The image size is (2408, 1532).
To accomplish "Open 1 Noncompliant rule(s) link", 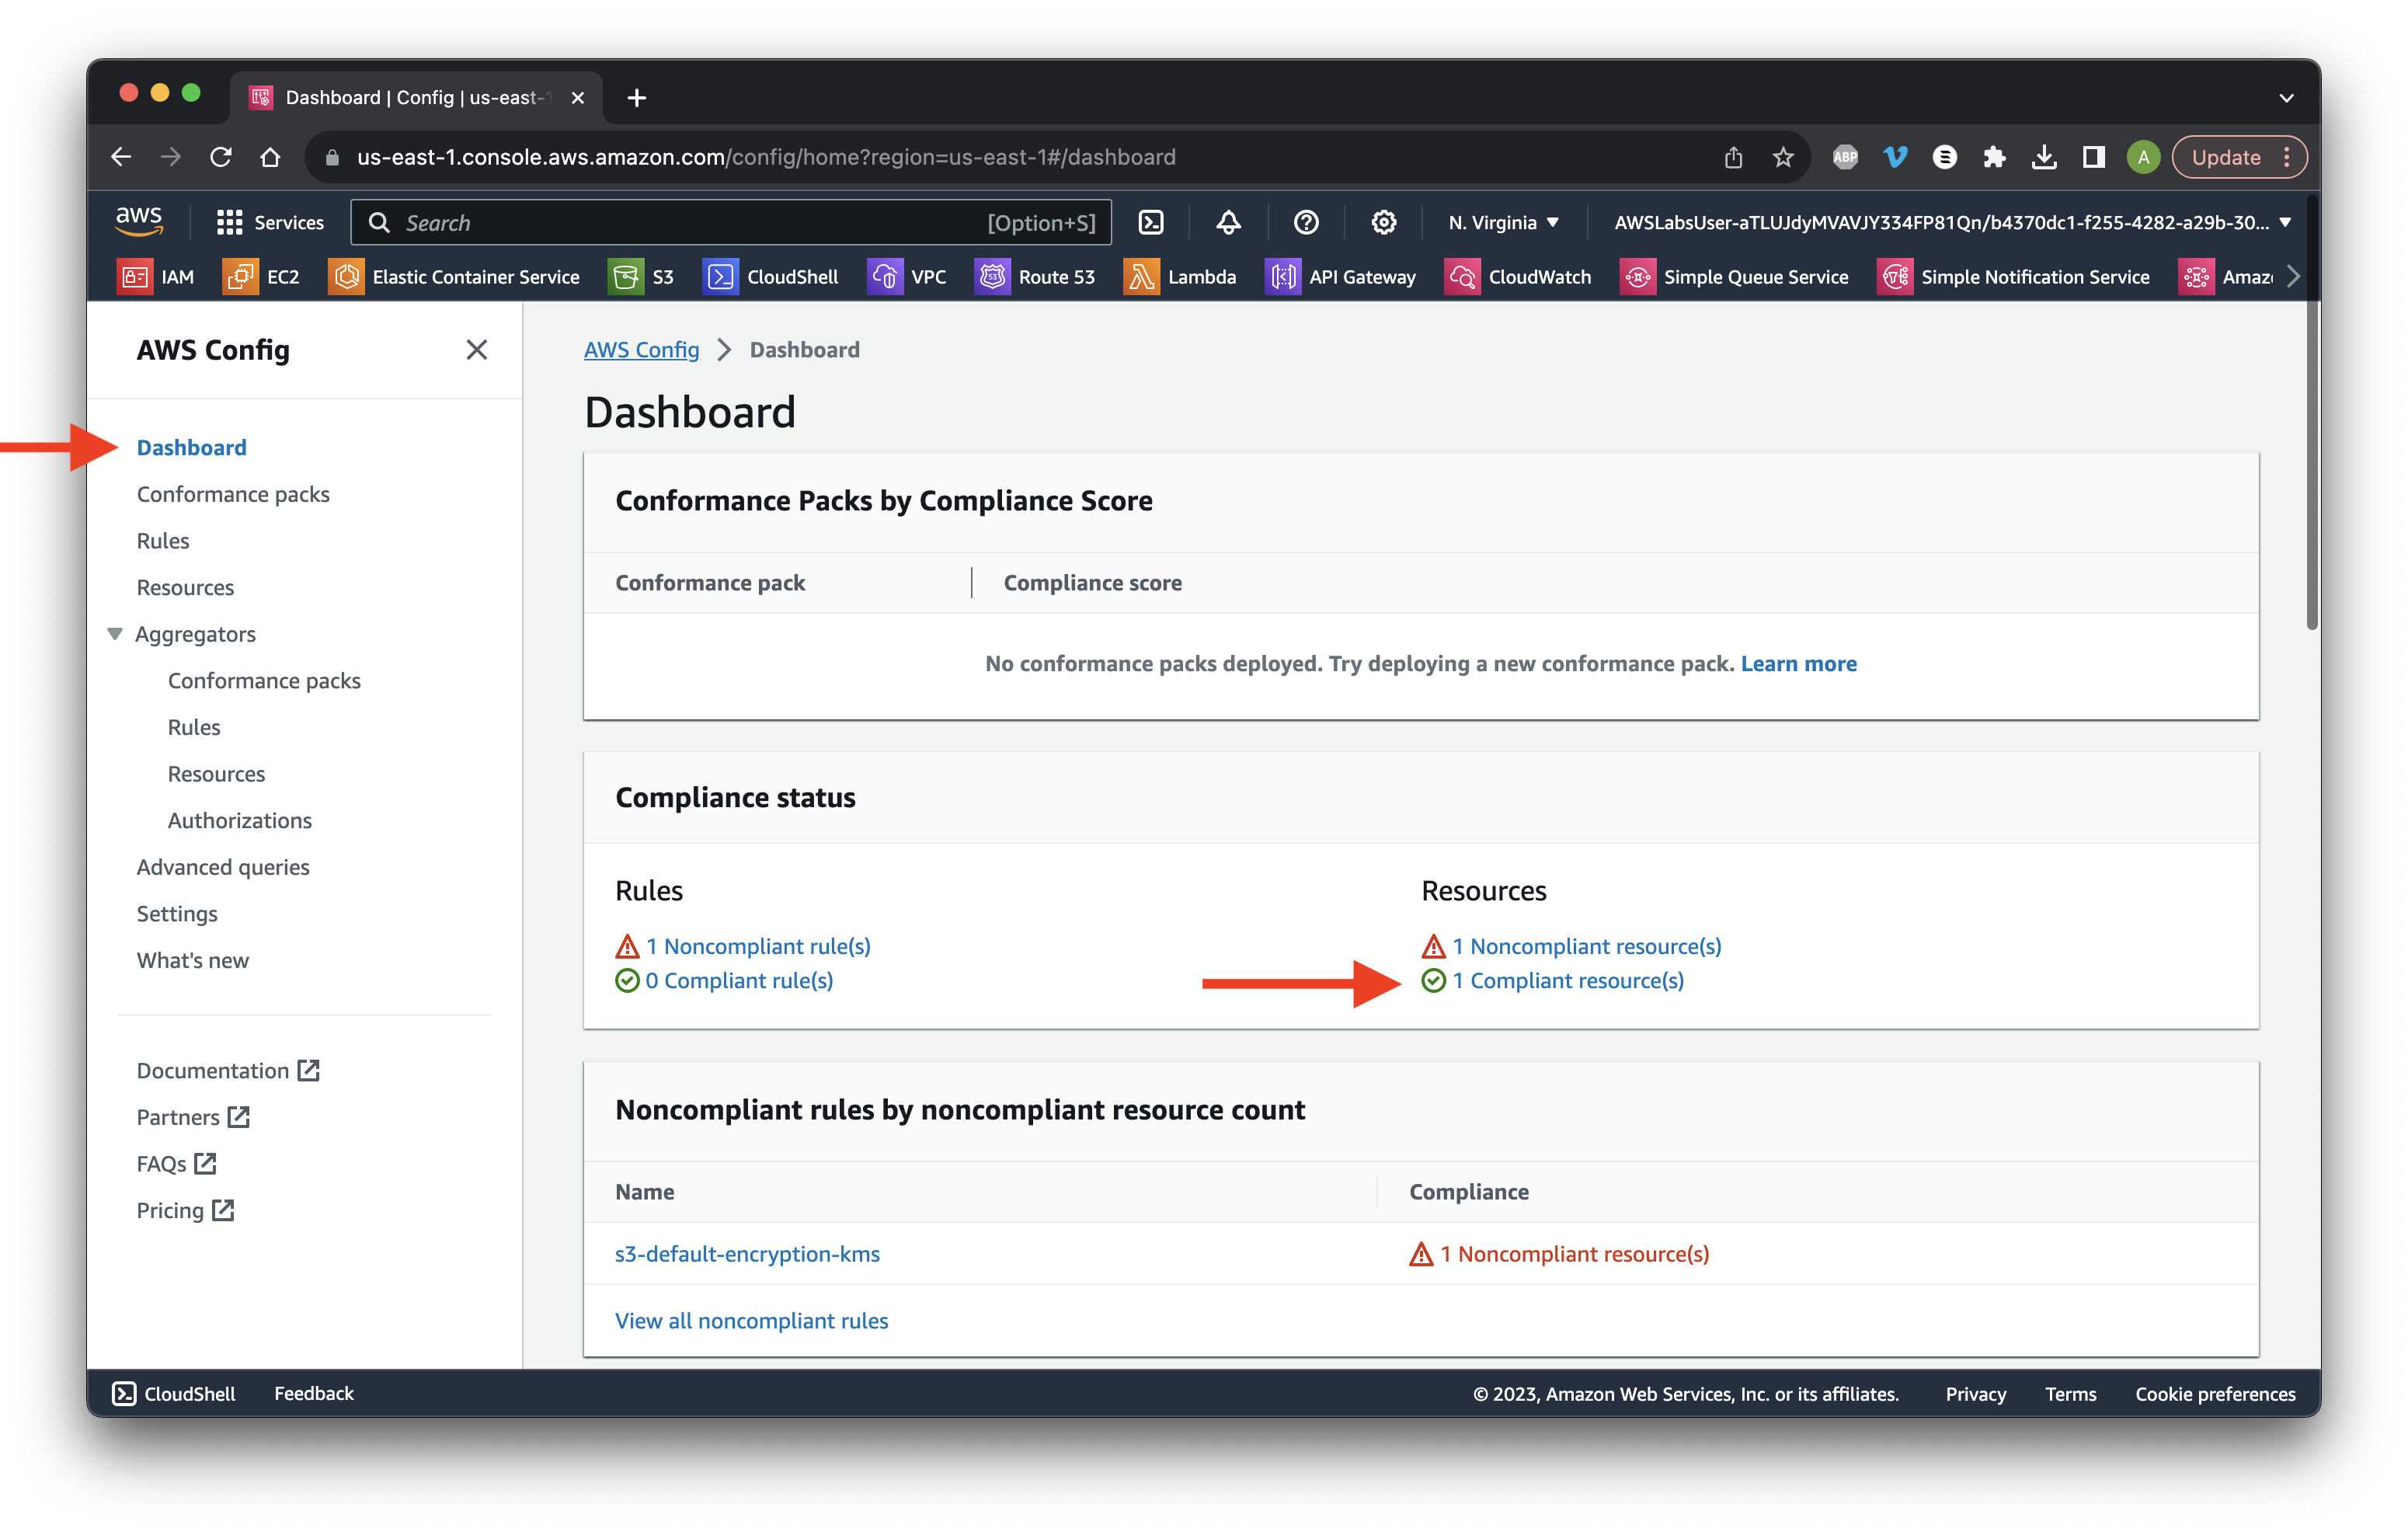I will pyautogui.click(x=757, y=946).
